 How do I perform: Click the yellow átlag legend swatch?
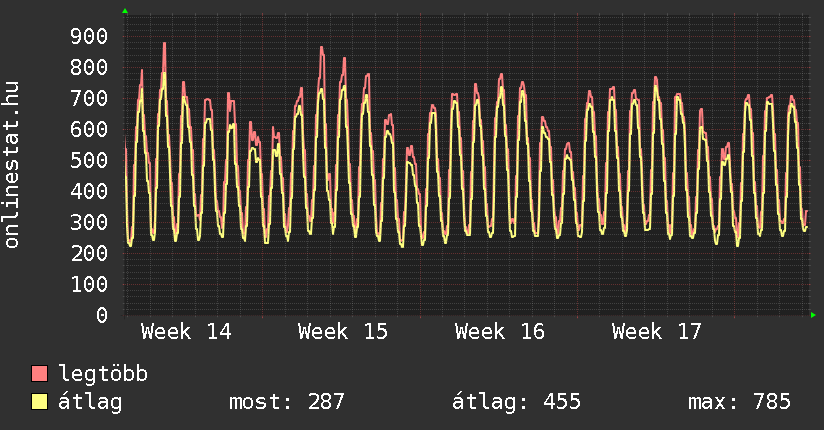[x=40, y=402]
